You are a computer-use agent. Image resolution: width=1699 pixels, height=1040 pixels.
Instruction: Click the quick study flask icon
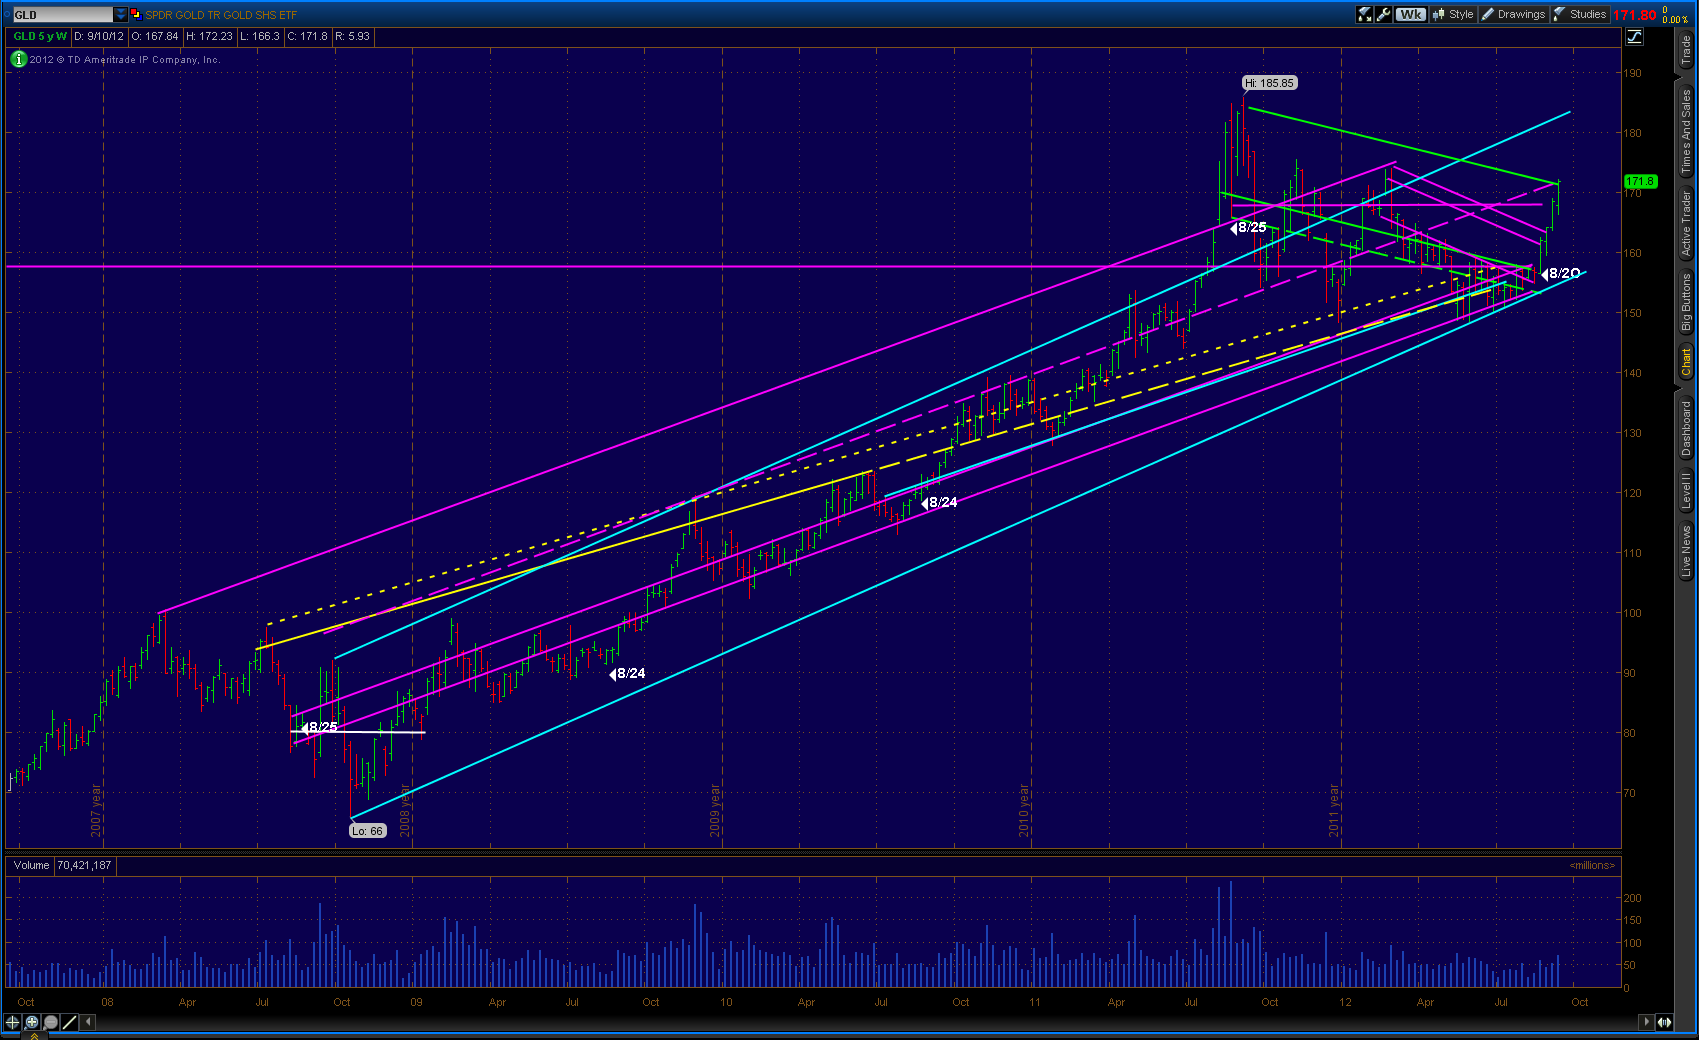[1364, 14]
